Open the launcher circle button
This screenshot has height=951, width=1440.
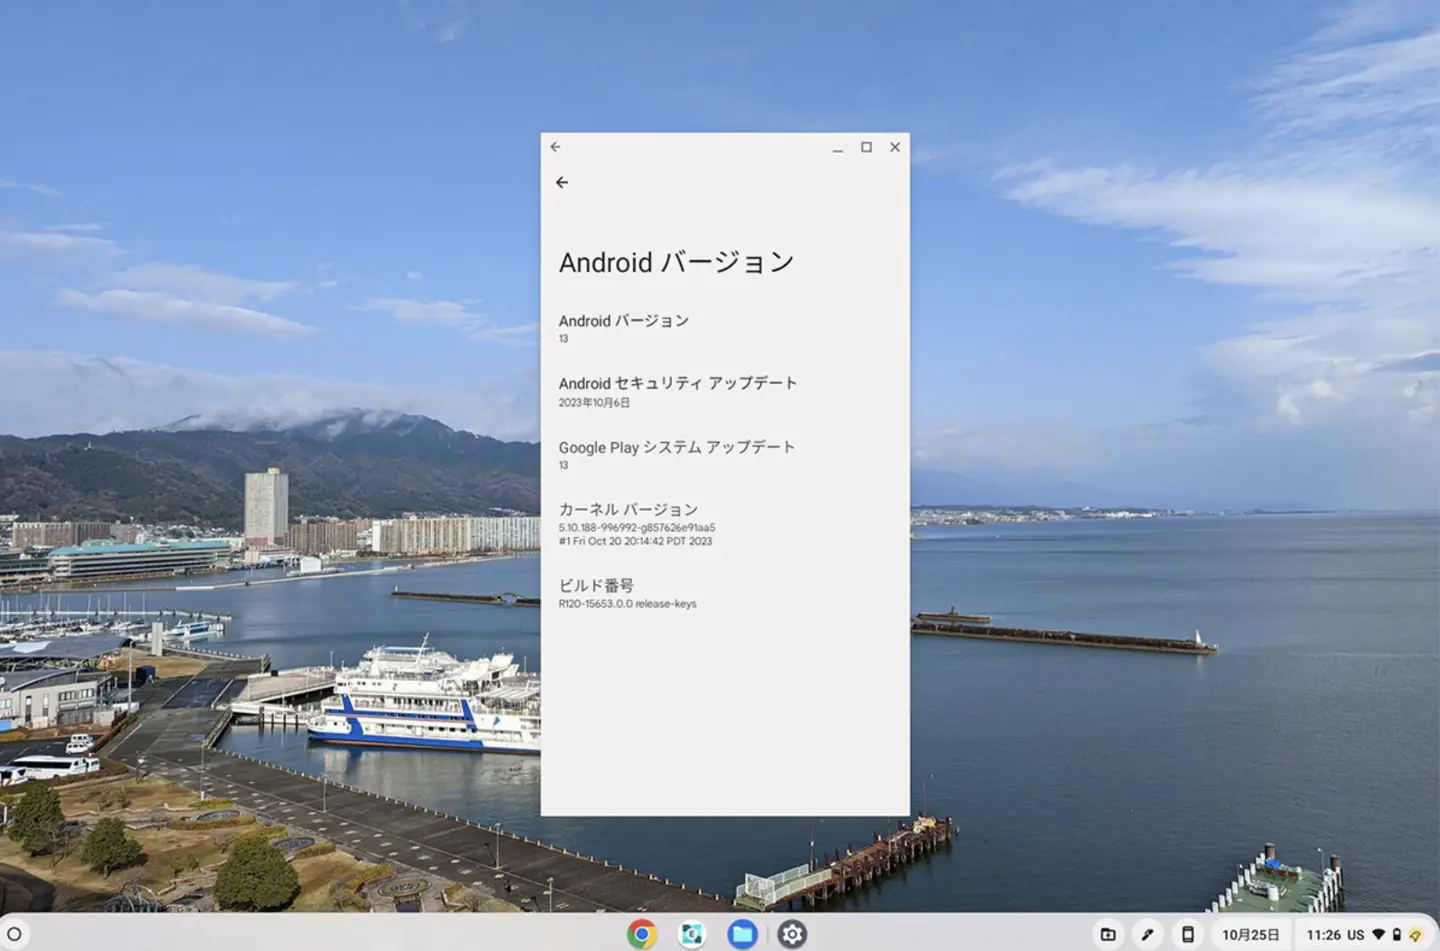click(x=14, y=935)
